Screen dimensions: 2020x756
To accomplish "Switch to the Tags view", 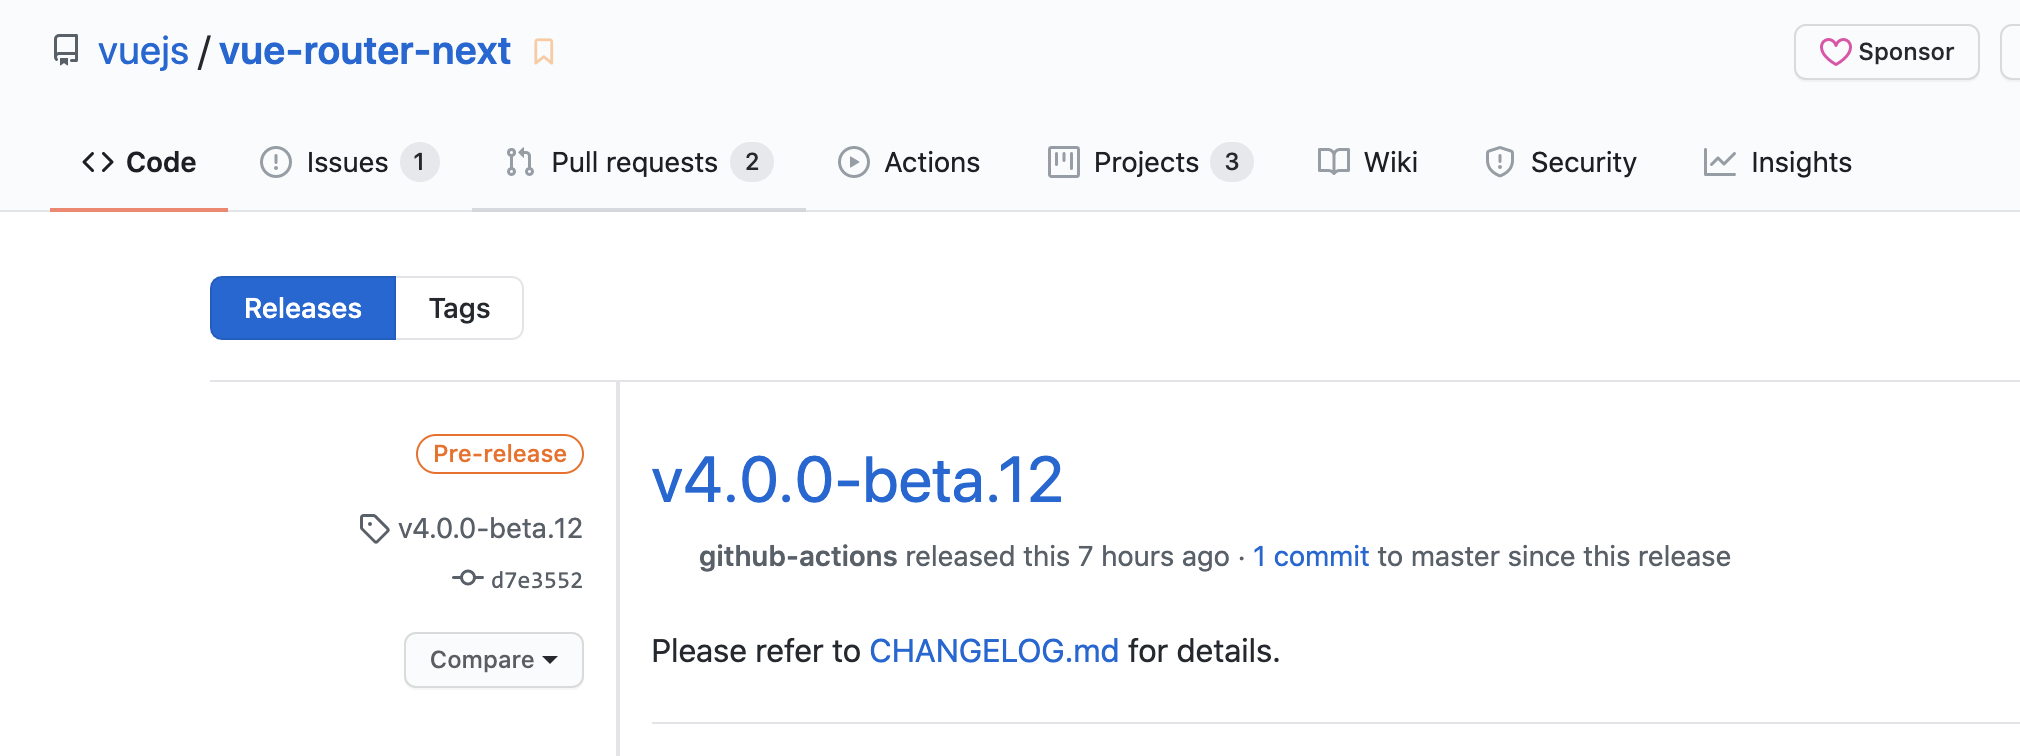I will pyautogui.click(x=460, y=308).
